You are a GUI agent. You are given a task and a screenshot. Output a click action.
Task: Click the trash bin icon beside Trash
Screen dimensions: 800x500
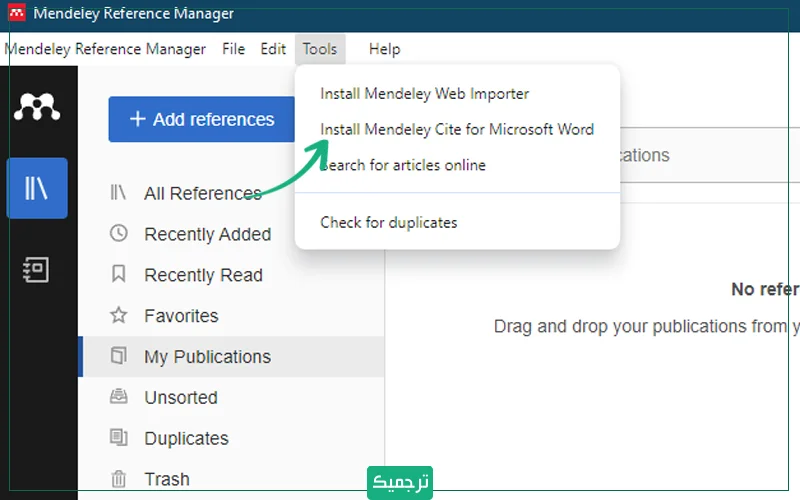[118, 479]
